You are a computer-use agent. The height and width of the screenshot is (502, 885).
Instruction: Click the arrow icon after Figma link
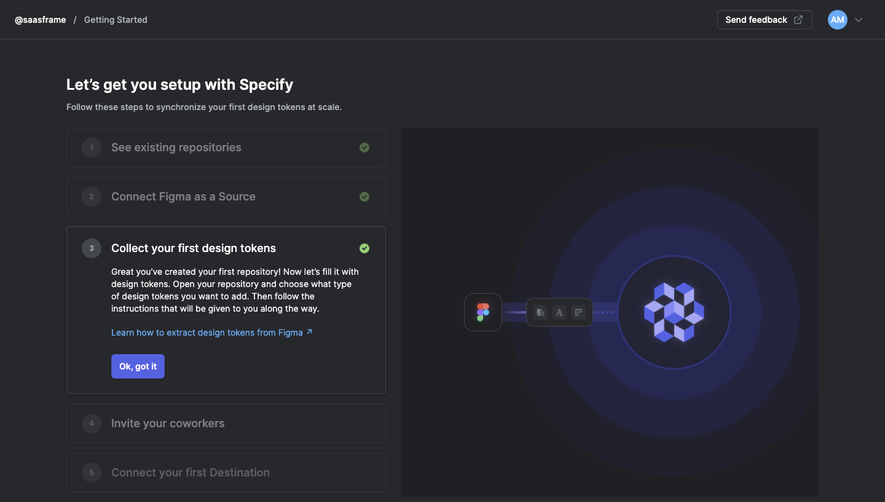click(x=309, y=332)
